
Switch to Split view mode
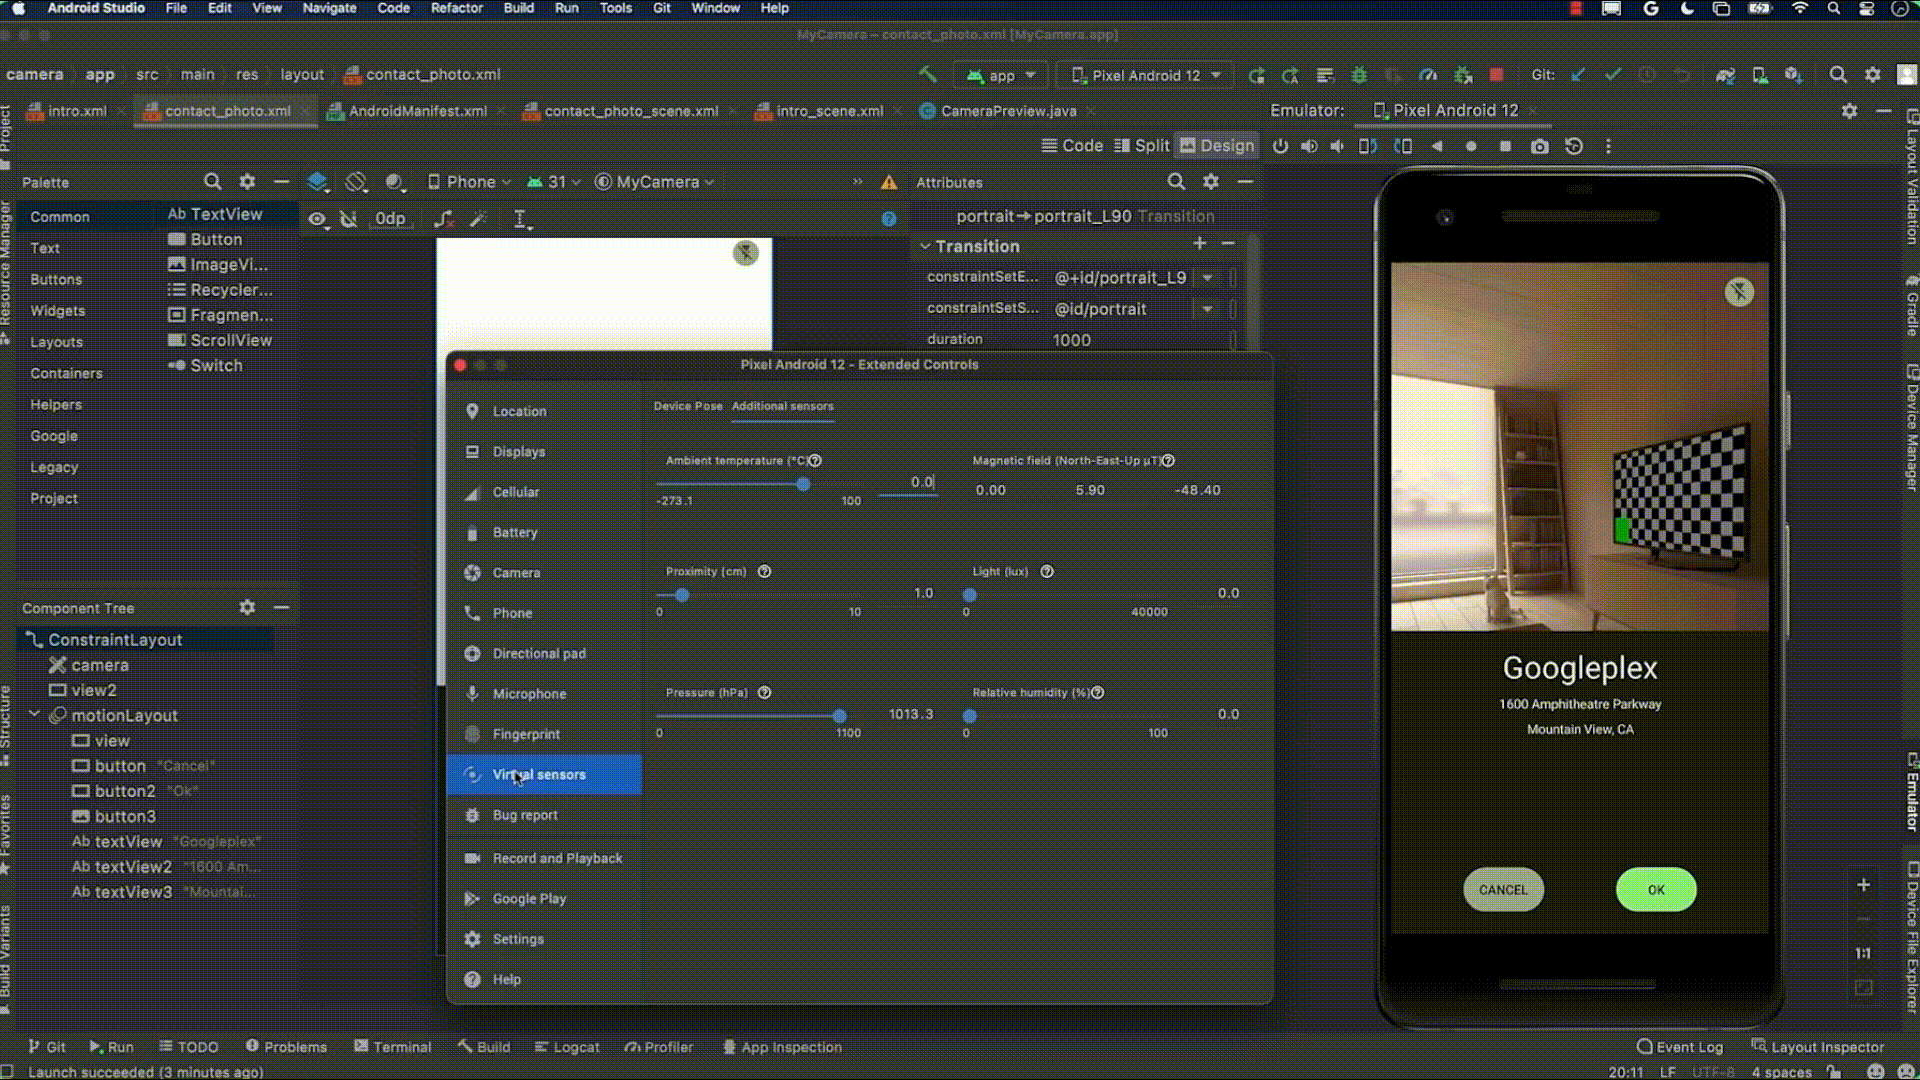click(1141, 146)
